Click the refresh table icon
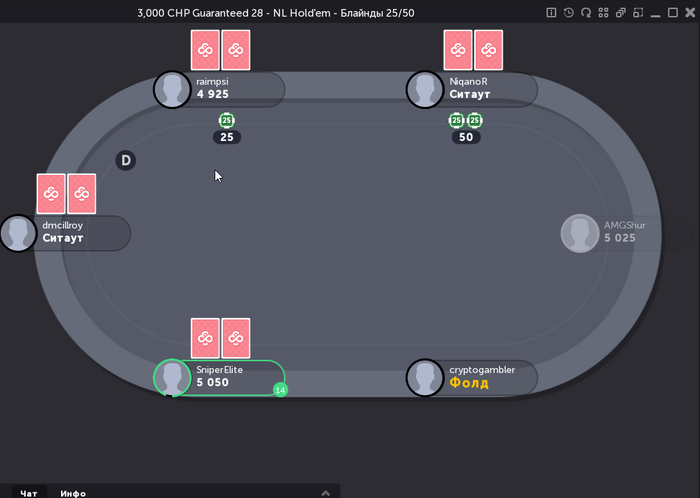Image resolution: width=700 pixels, height=498 pixels. [x=586, y=12]
